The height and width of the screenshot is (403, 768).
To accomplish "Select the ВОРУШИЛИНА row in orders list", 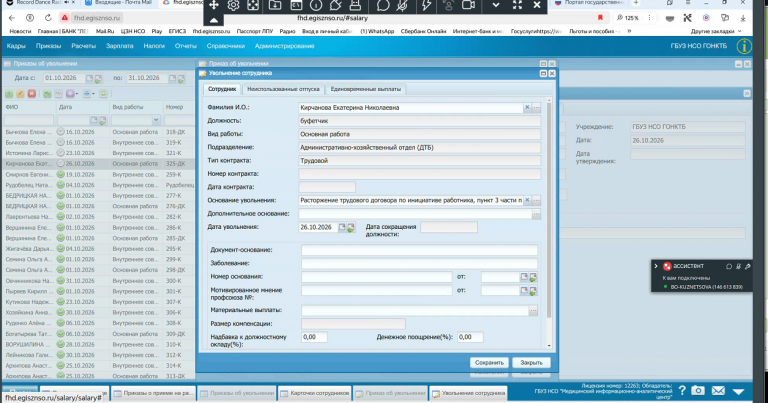I will [98, 345].
